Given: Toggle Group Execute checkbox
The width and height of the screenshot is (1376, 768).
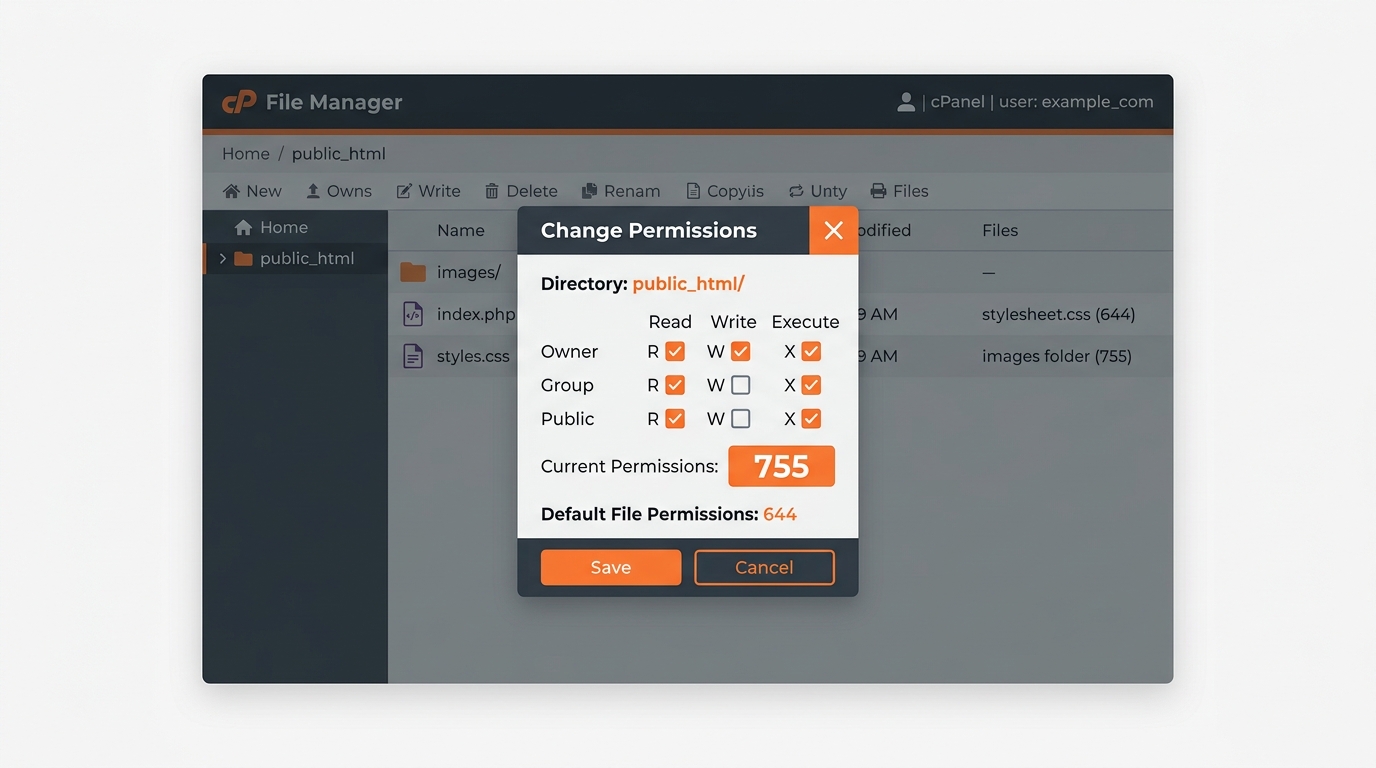Looking at the screenshot, I should click(811, 385).
